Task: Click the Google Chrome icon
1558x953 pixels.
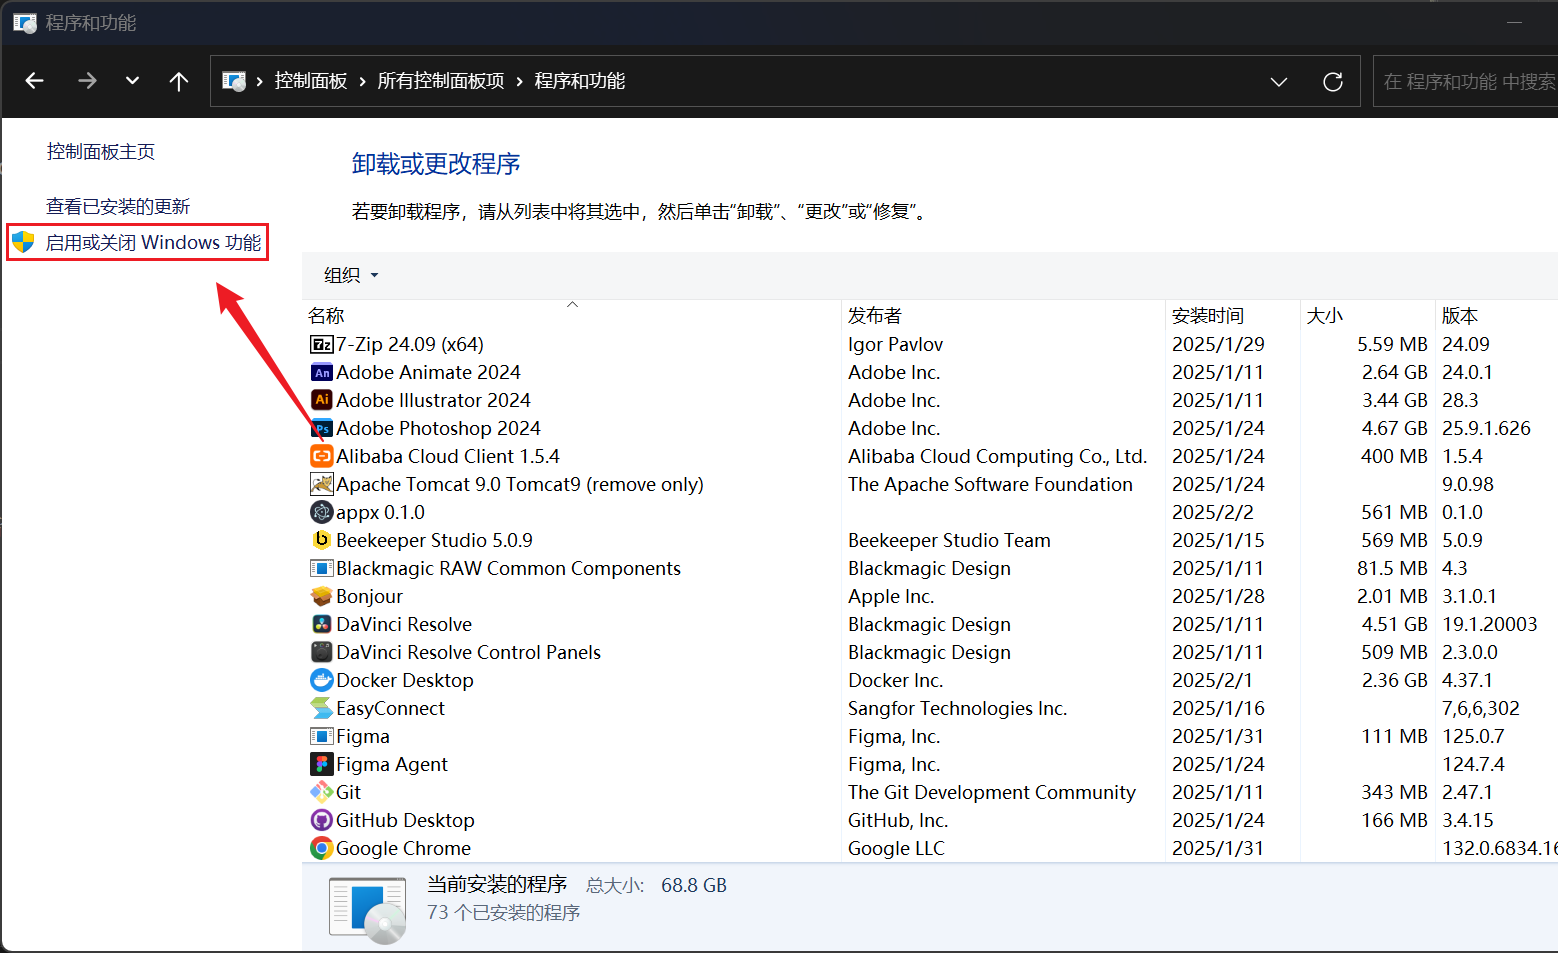Action: 321,849
